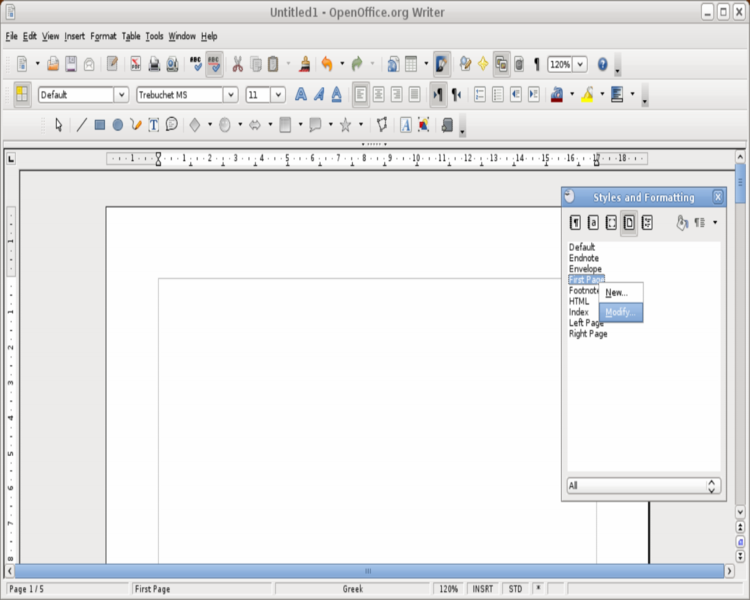Open OpenOffice.org Help icon
750x600 pixels.
[x=603, y=64]
